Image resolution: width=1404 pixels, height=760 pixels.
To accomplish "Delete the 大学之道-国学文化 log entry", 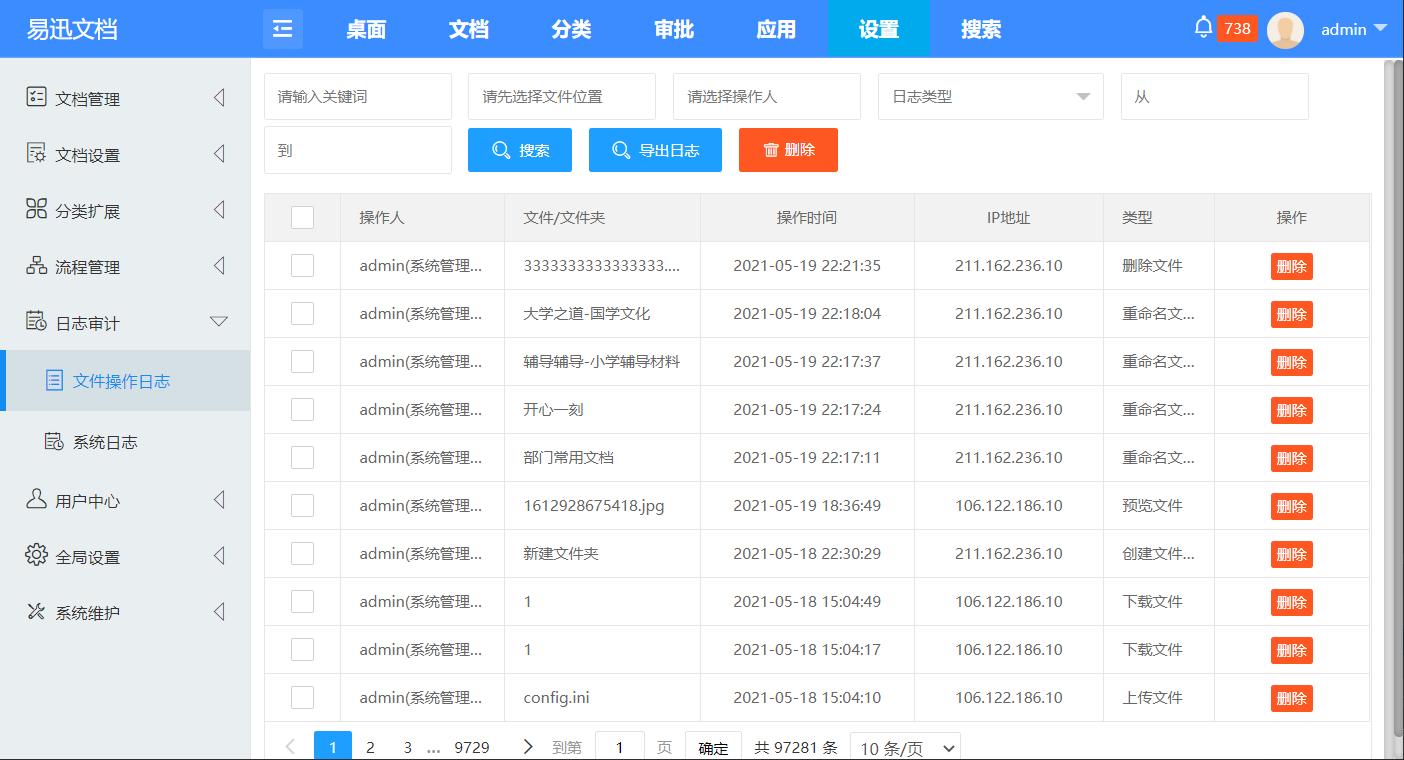I will pos(1291,314).
